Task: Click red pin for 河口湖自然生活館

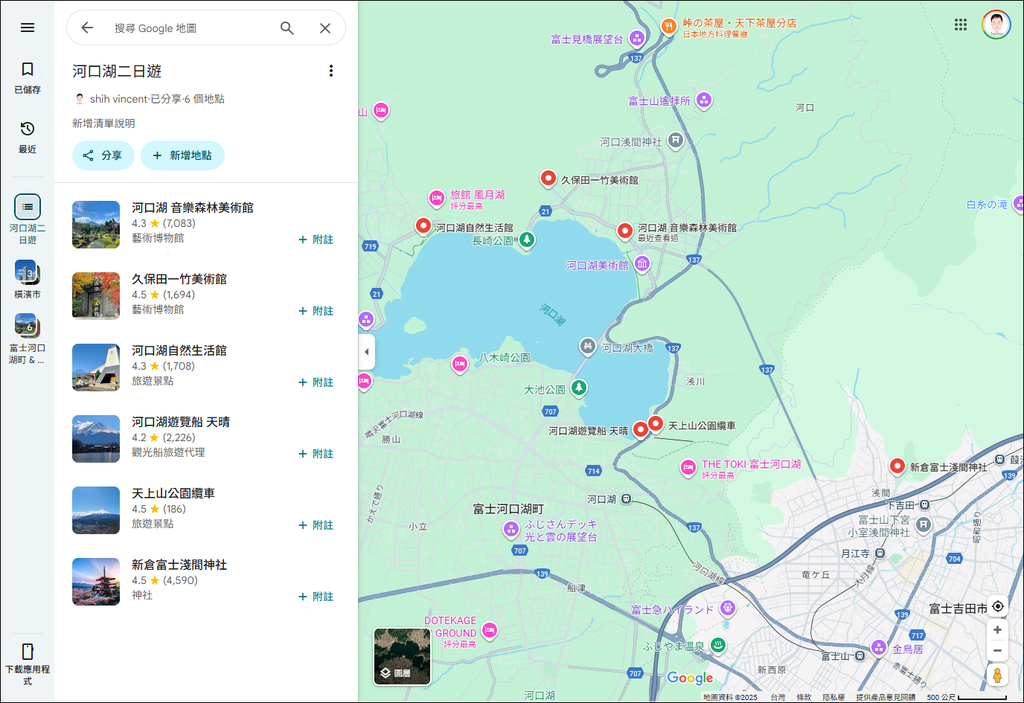Action: tap(423, 226)
